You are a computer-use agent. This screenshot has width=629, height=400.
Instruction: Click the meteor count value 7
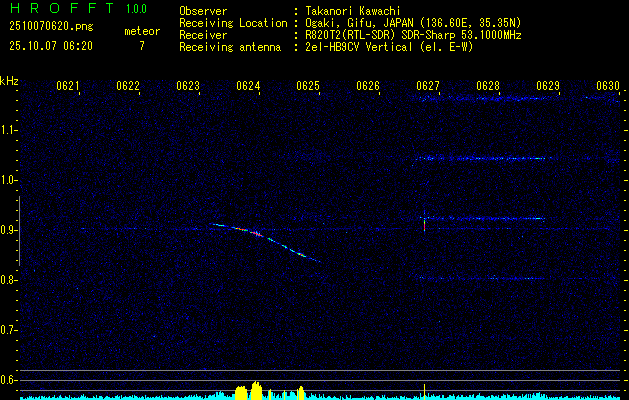pos(142,46)
